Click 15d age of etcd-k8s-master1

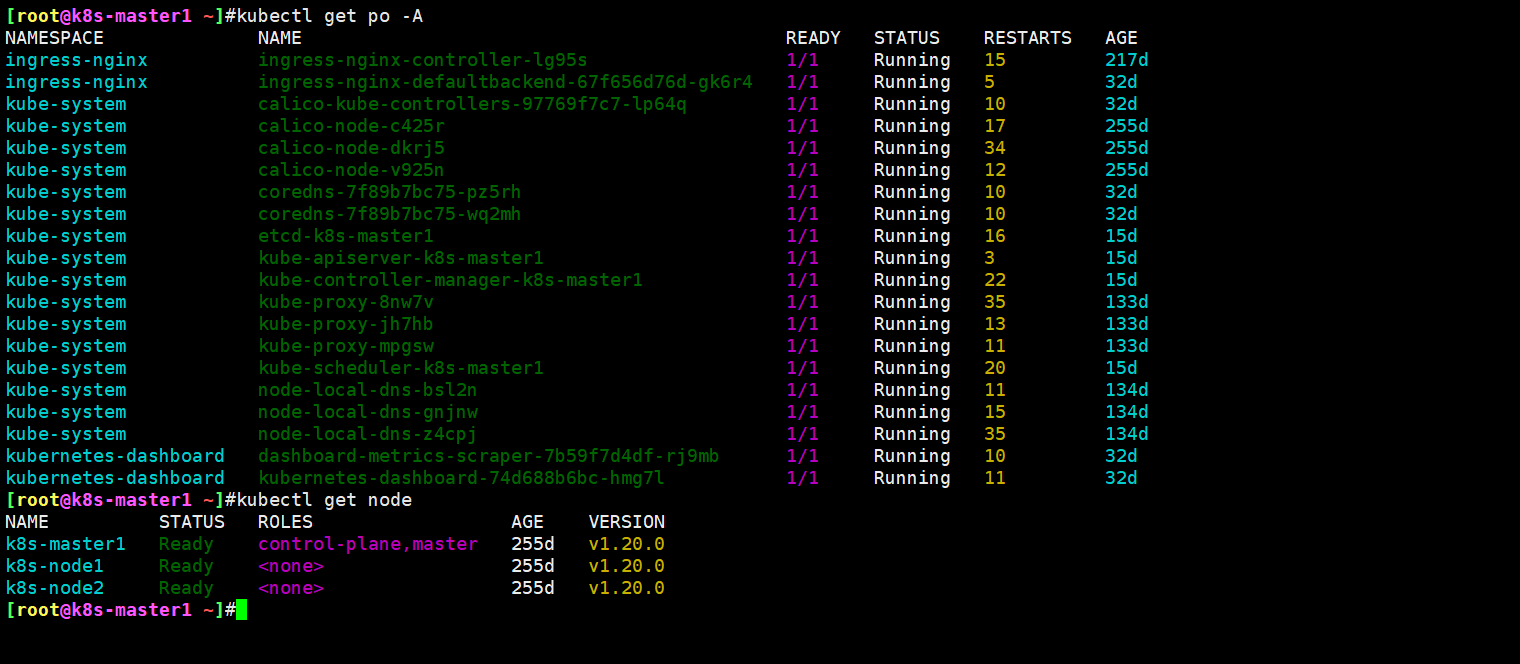pos(1121,236)
